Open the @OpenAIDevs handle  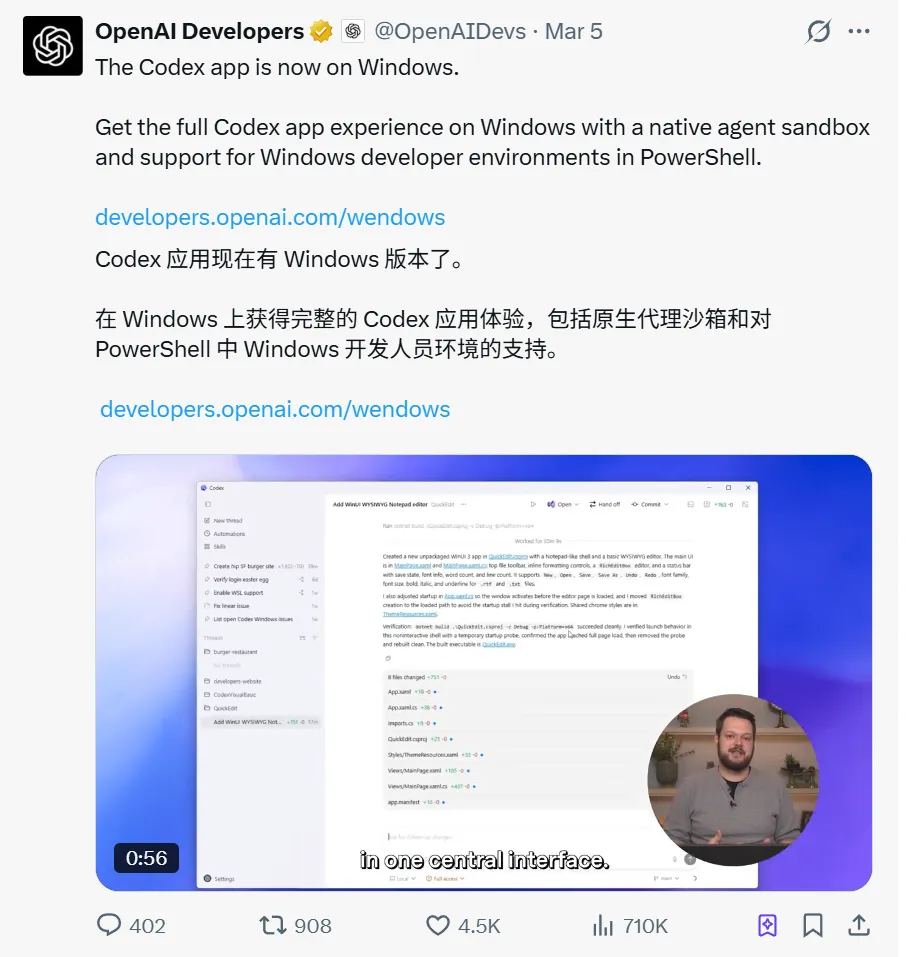click(x=450, y=32)
